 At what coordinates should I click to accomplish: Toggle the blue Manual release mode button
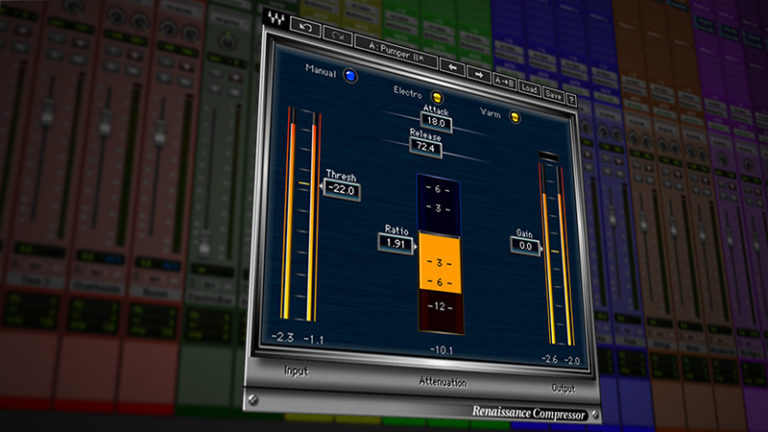[350, 75]
